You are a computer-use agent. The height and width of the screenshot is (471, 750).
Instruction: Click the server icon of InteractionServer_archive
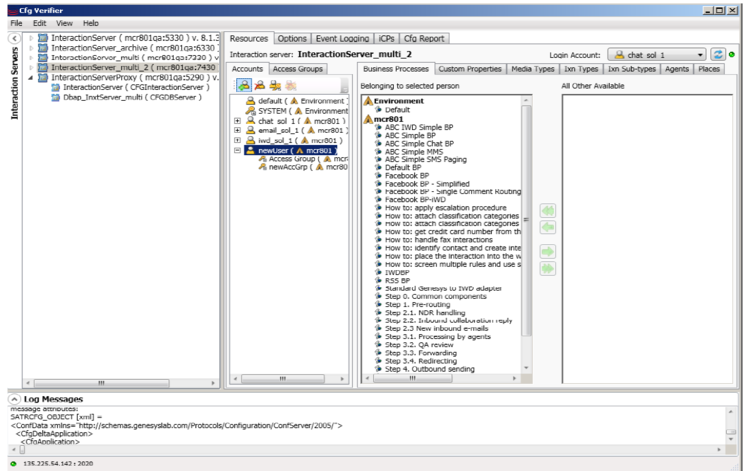click(43, 48)
